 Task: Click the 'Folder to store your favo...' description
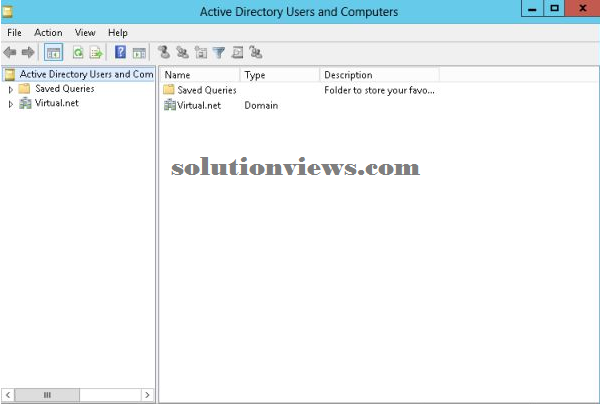coord(379,90)
